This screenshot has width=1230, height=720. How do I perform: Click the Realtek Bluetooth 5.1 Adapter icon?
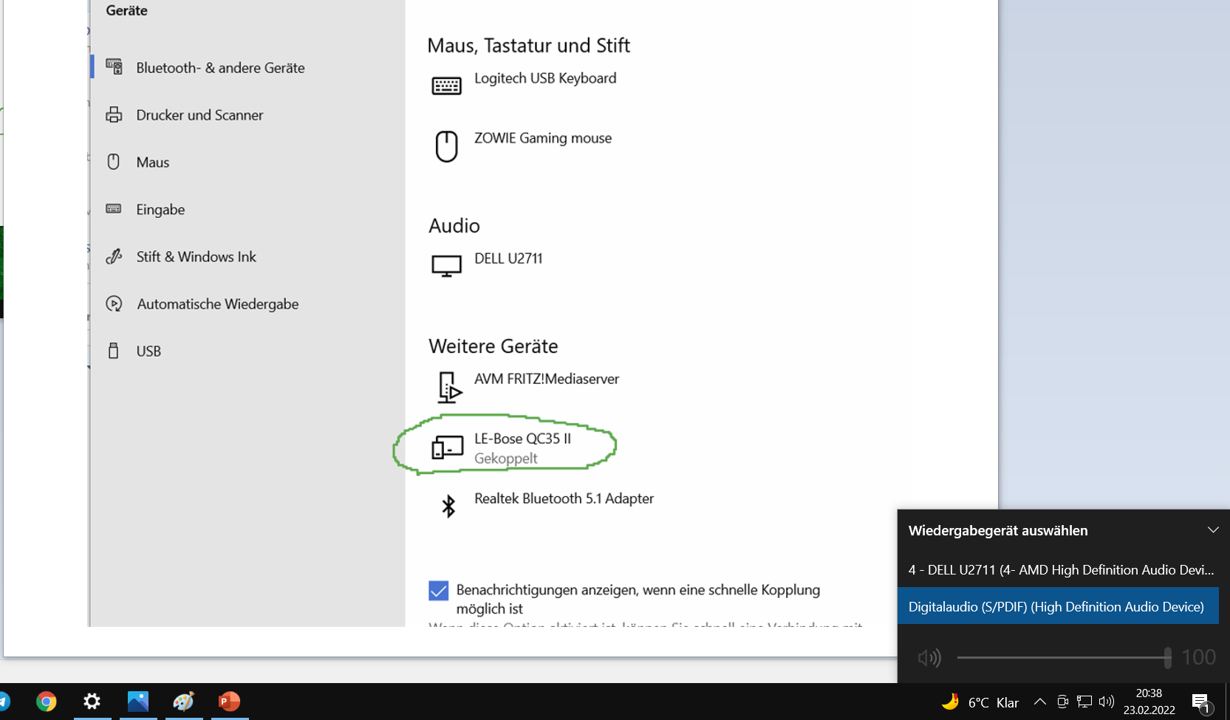pos(448,505)
